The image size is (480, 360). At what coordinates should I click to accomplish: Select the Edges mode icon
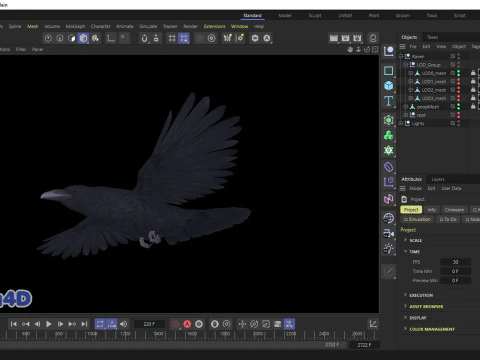coord(60,38)
